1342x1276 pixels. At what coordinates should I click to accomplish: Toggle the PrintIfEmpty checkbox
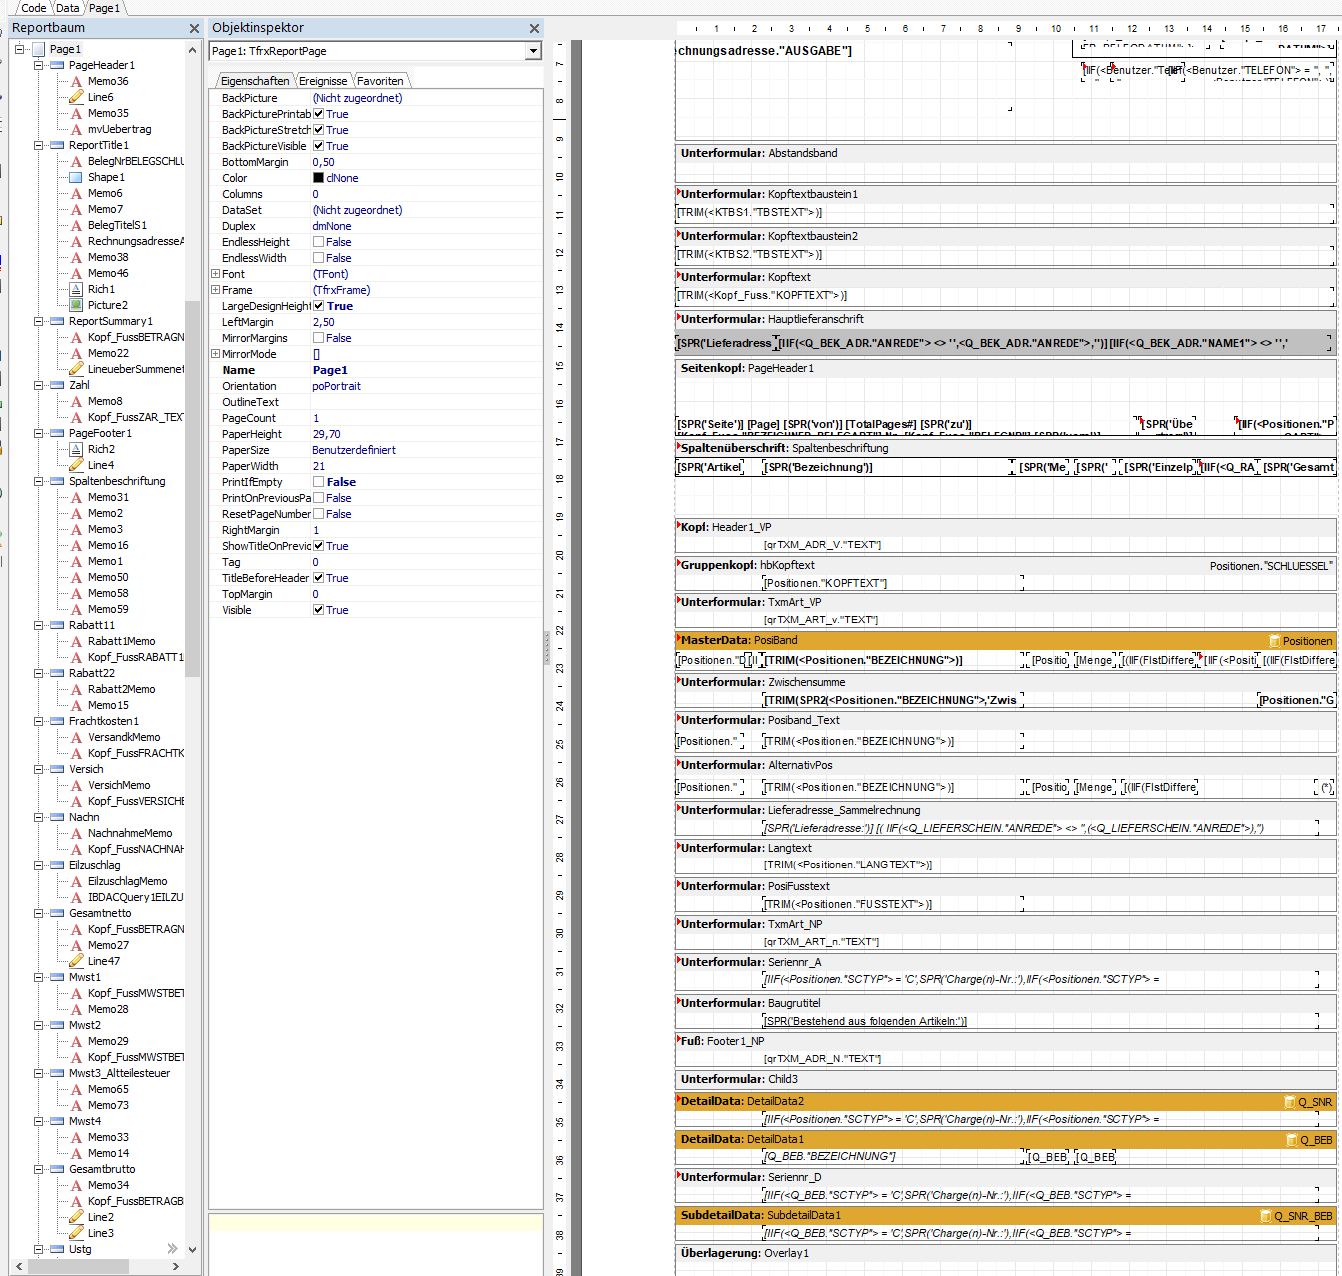click(x=318, y=482)
